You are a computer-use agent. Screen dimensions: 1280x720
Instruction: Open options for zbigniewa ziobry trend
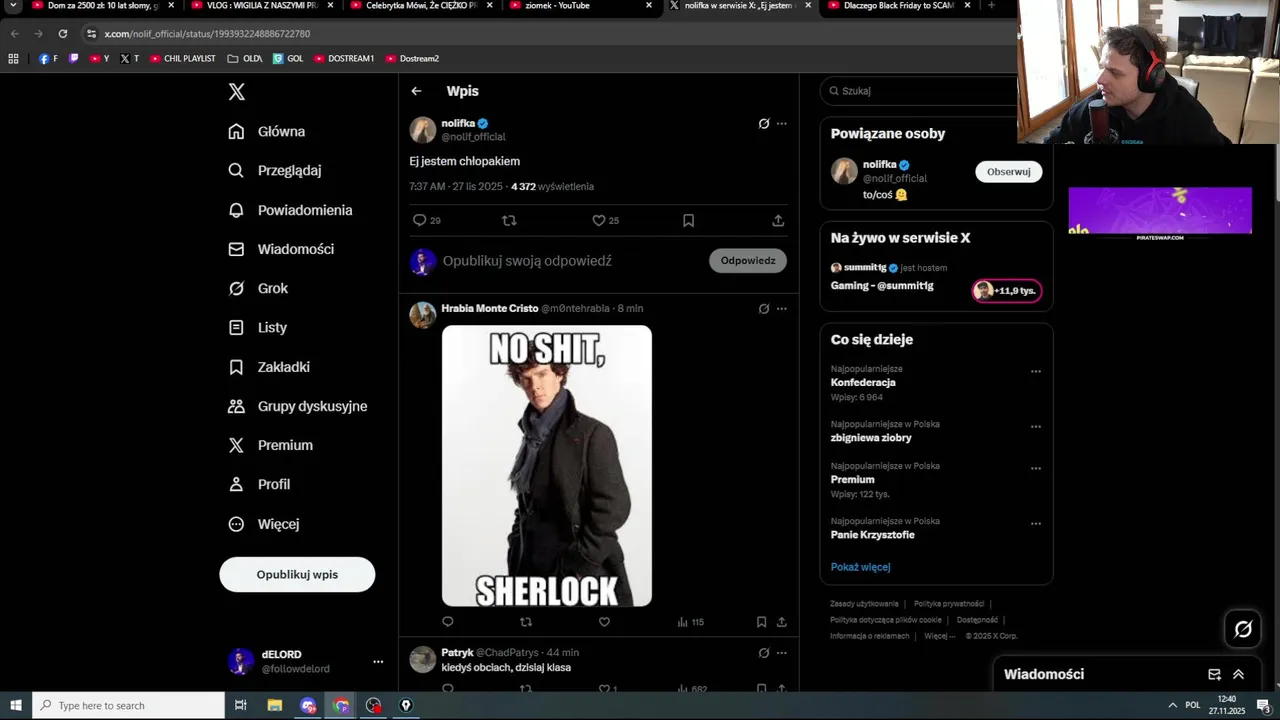tap(1036, 427)
